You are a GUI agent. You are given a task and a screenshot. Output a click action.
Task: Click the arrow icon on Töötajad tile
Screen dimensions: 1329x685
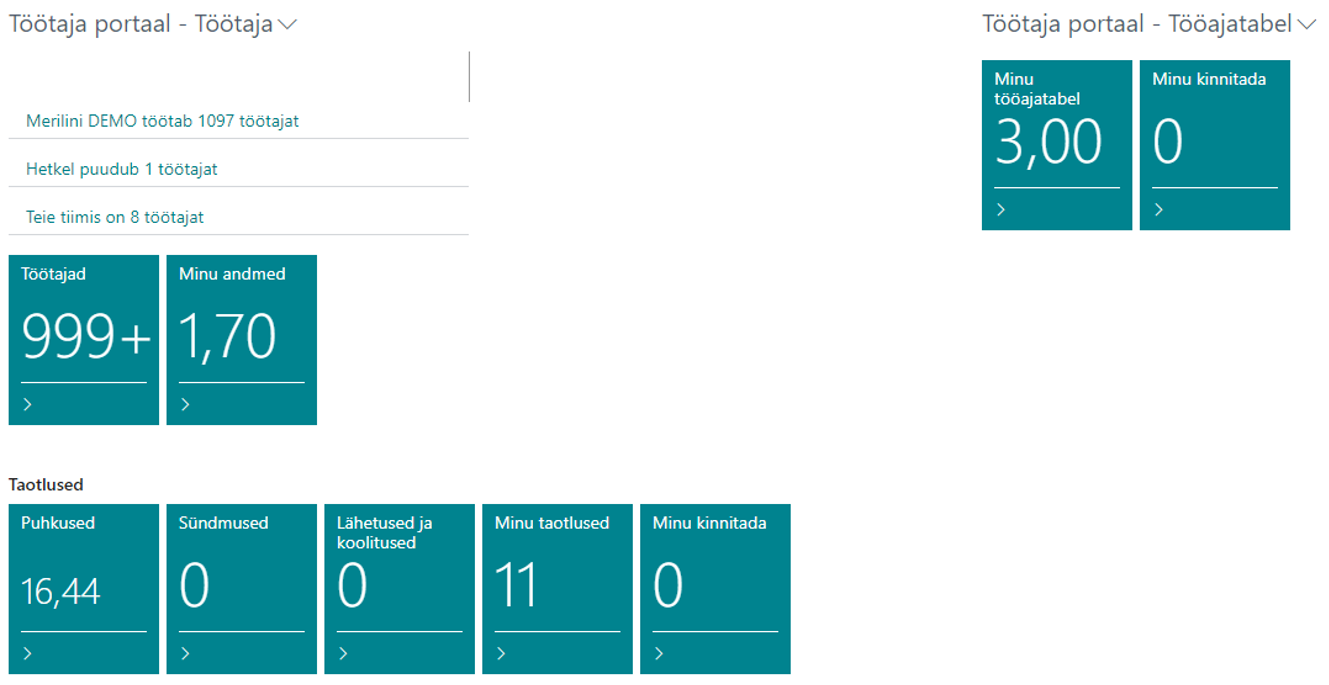[x=28, y=405]
